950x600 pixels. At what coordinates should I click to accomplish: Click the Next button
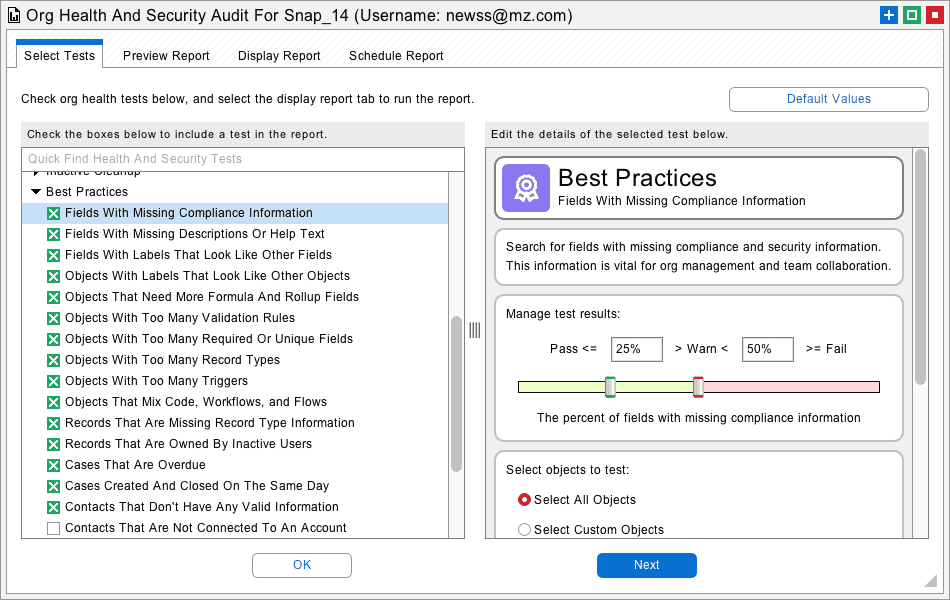646,565
